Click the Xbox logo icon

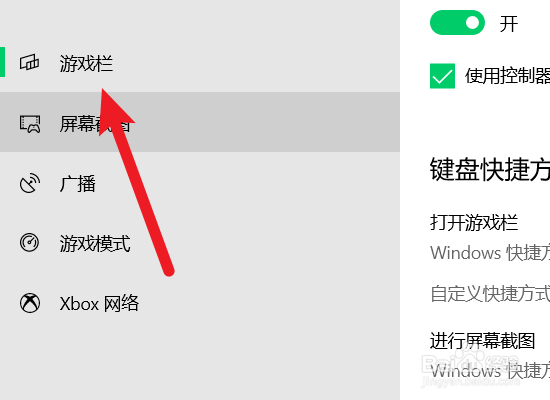click(30, 303)
